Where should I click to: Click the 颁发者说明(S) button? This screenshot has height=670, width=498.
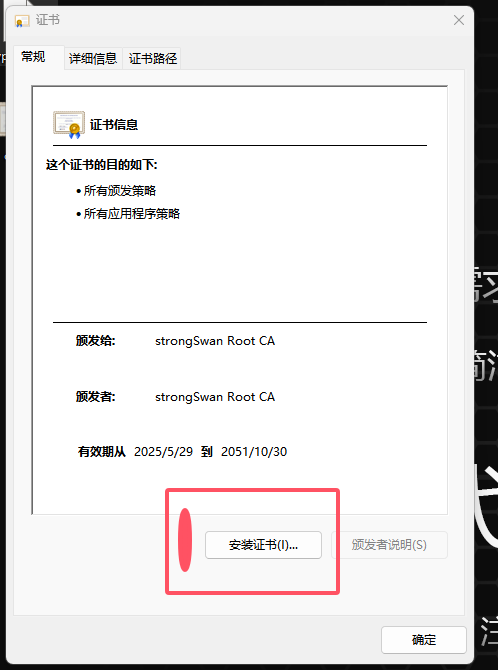389,545
